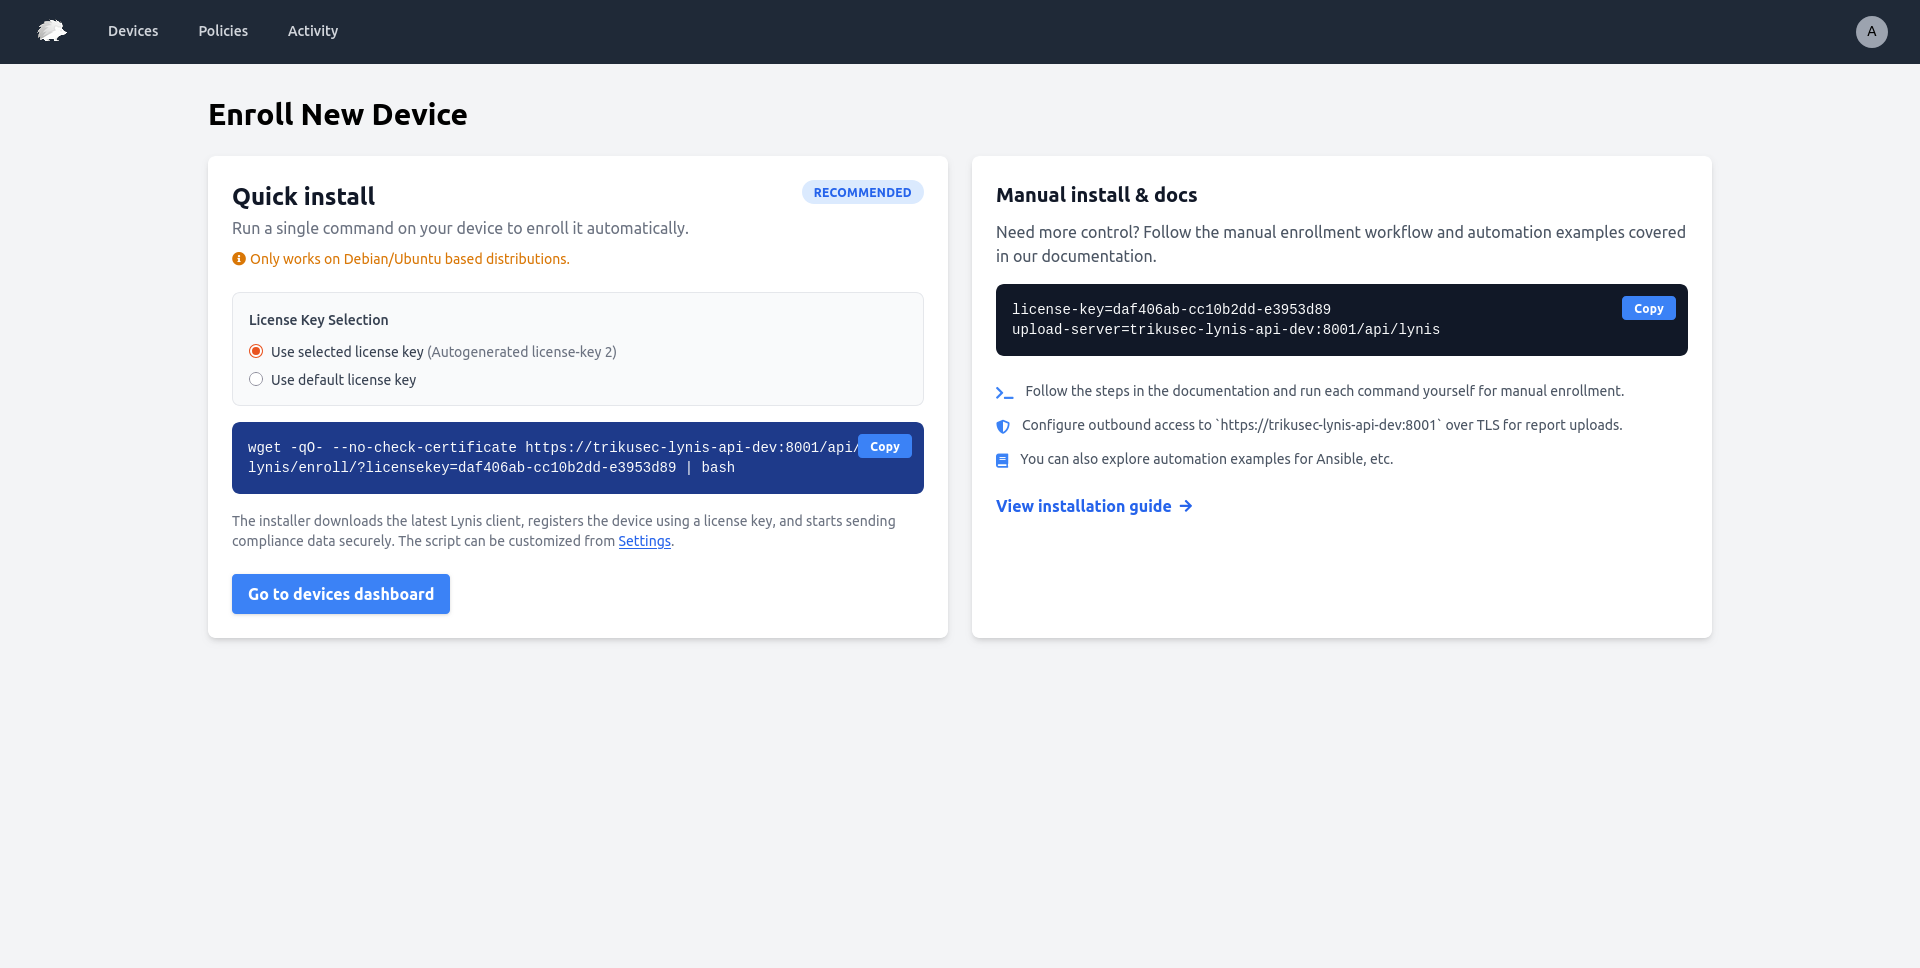This screenshot has width=1920, height=968.
Task: Copy the quick install wget command
Action: [884, 446]
